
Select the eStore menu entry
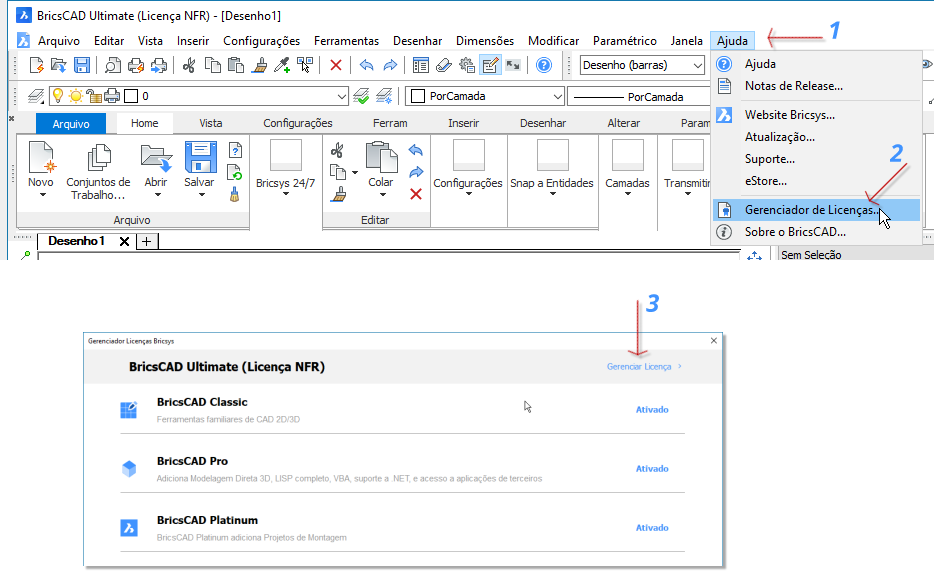817,181
